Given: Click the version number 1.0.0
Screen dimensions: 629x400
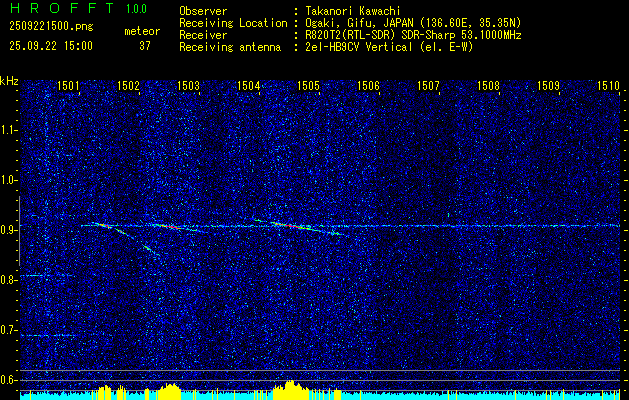Looking at the screenshot, I should pyautogui.click(x=136, y=9).
